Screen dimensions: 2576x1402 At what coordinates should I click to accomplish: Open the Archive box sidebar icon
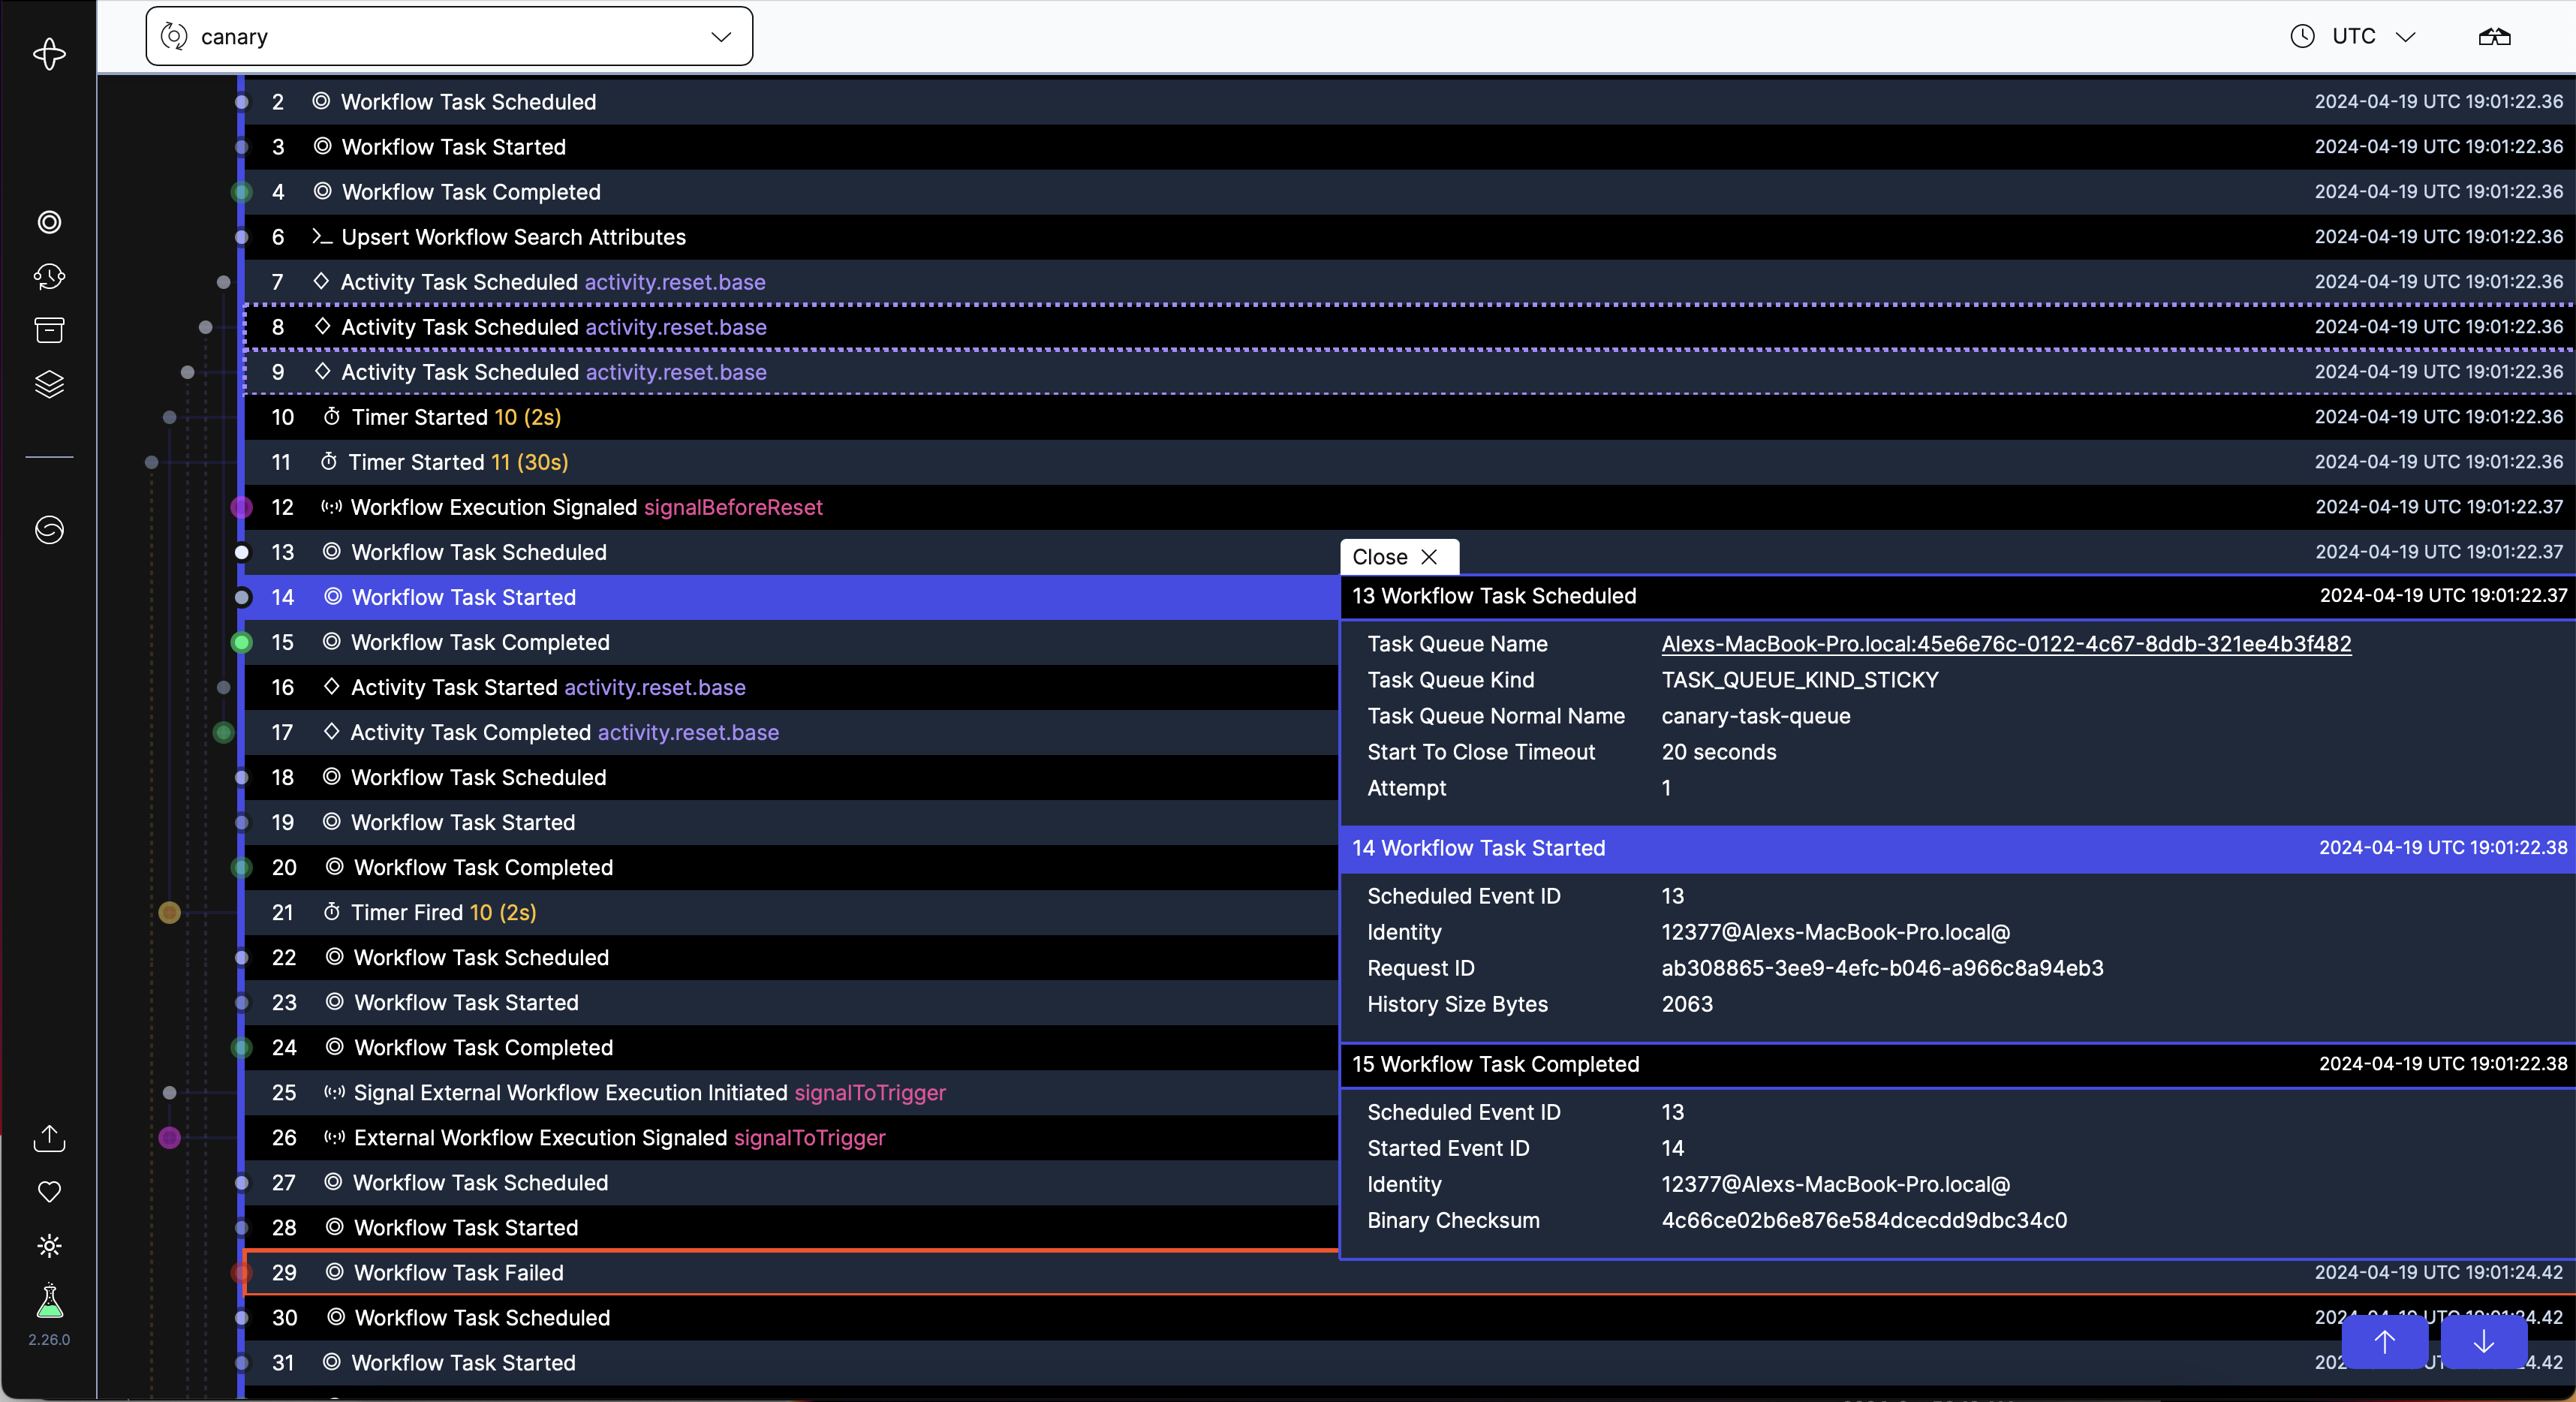[49, 330]
